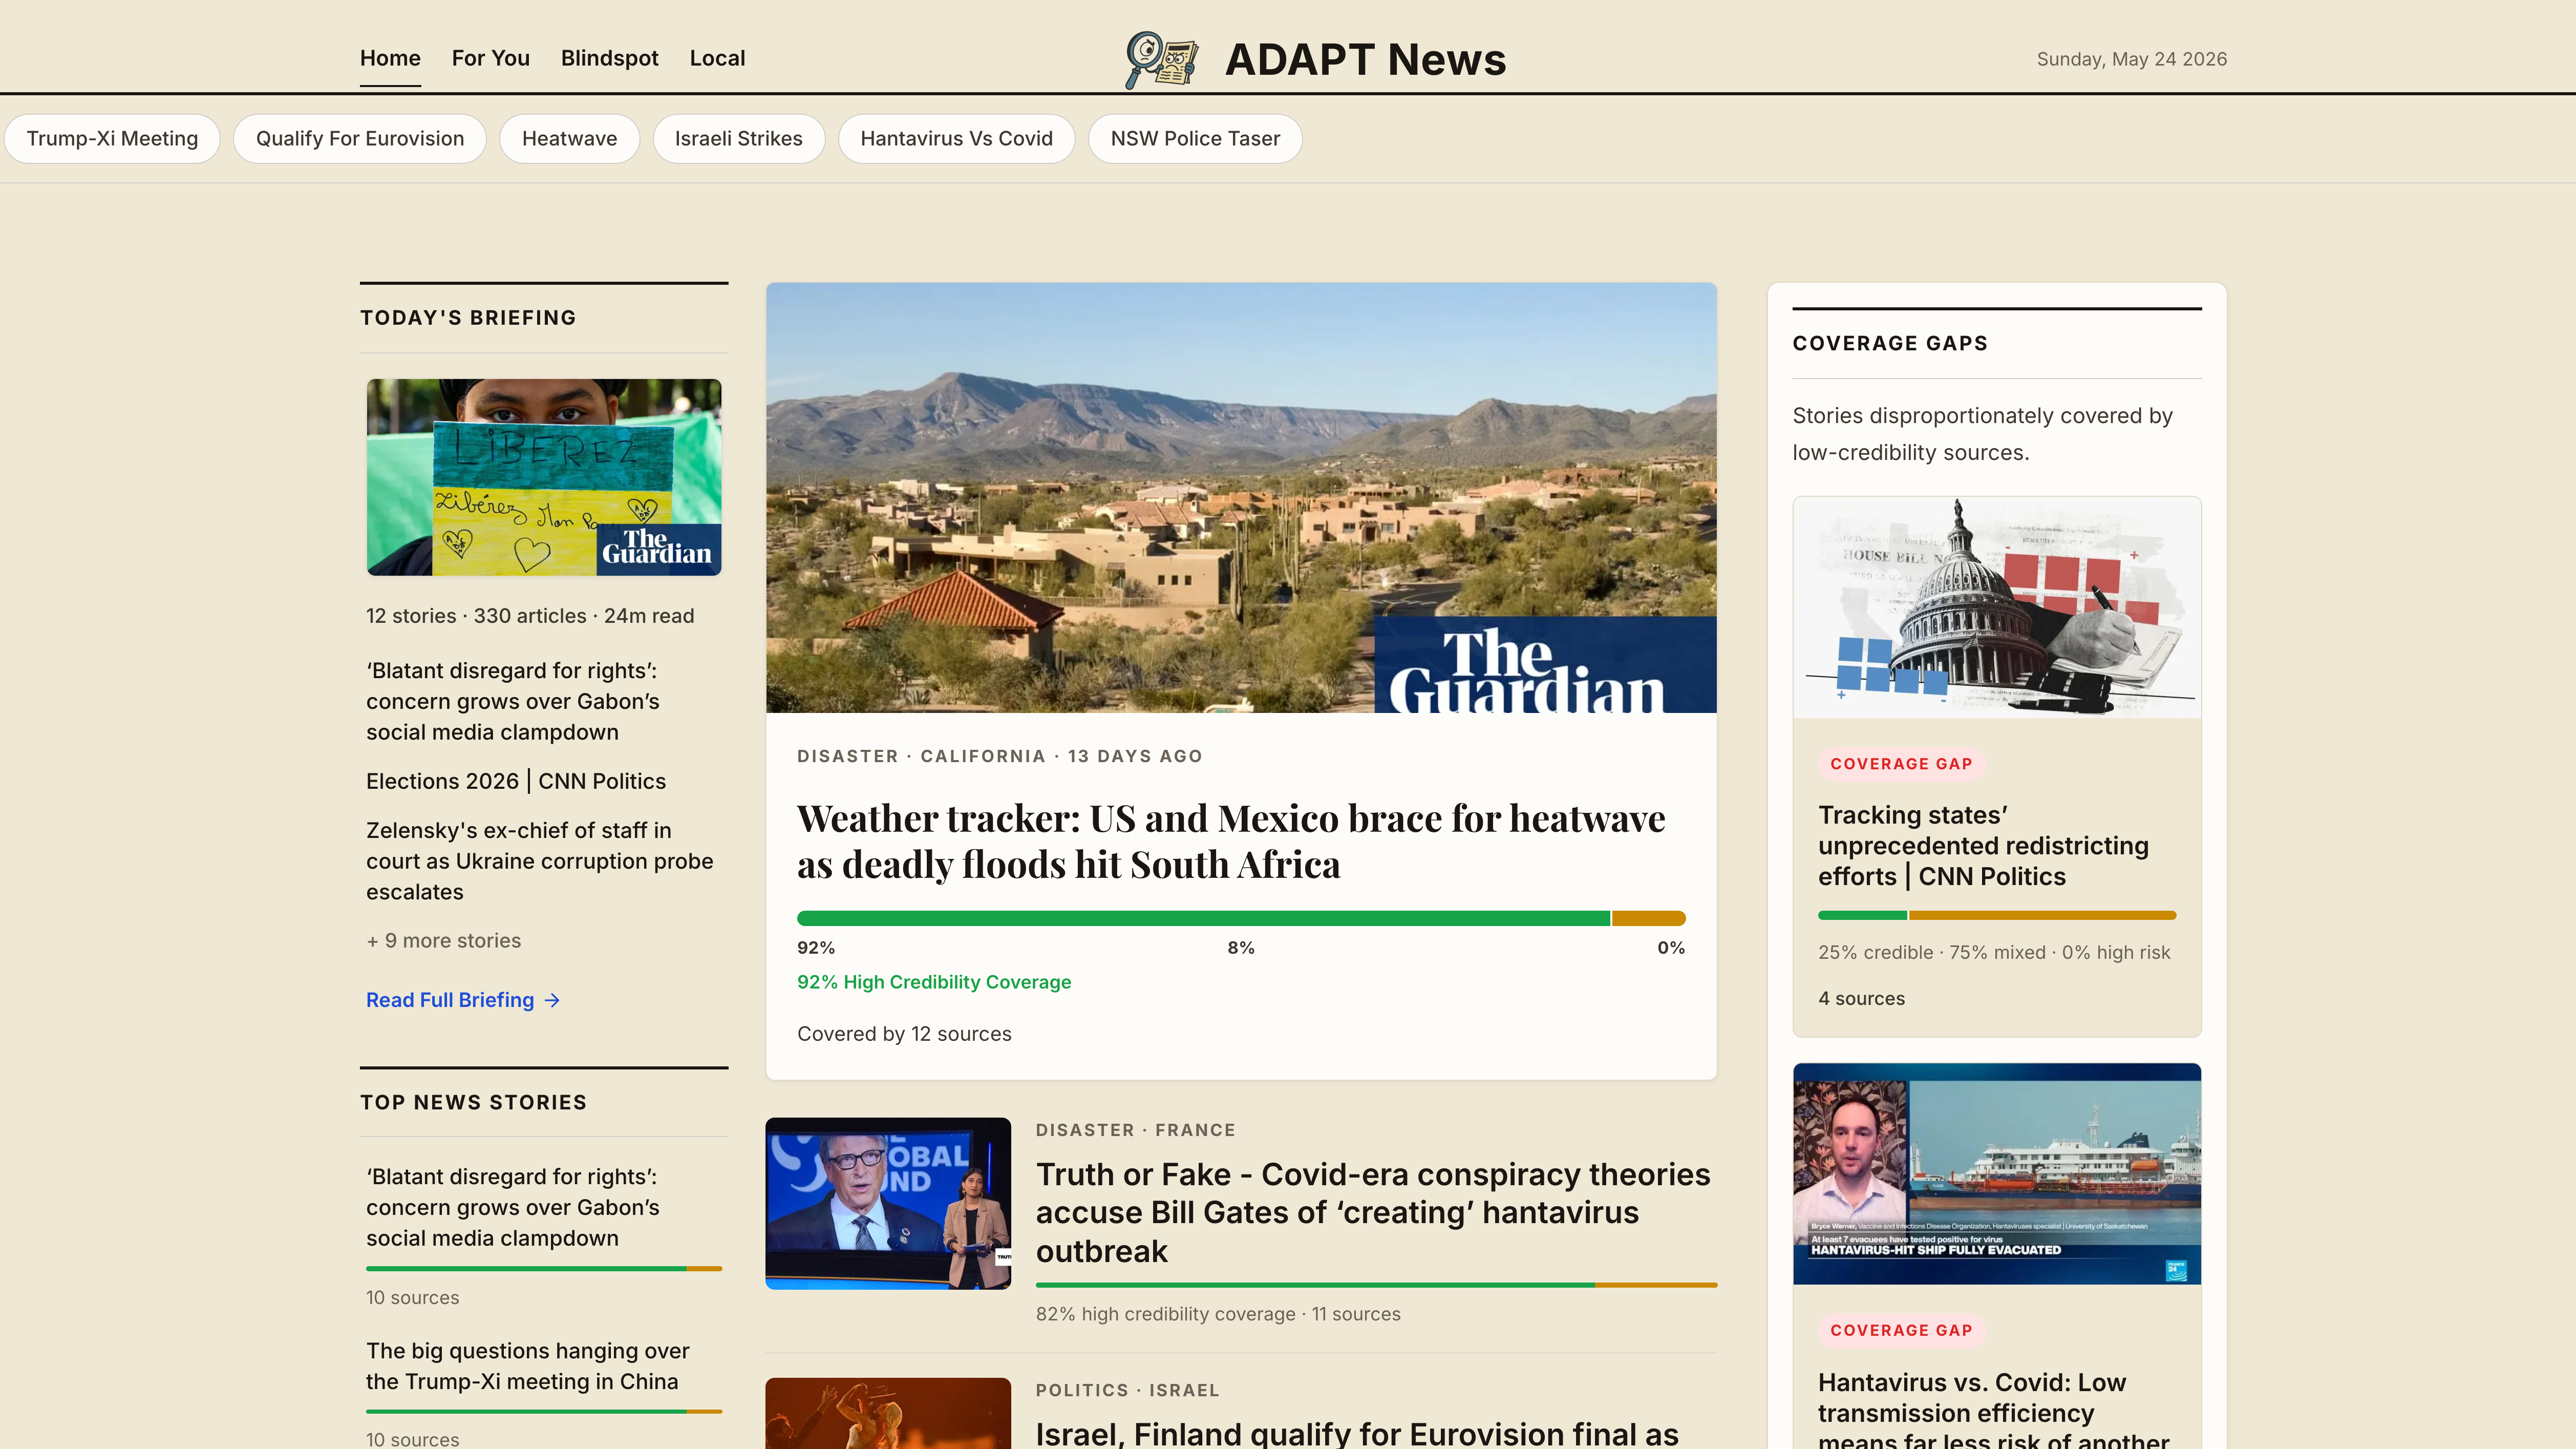This screenshot has height=1449, width=2576.
Task: Click the Sunday, May 24 2026 date text
Action: (2132, 59)
